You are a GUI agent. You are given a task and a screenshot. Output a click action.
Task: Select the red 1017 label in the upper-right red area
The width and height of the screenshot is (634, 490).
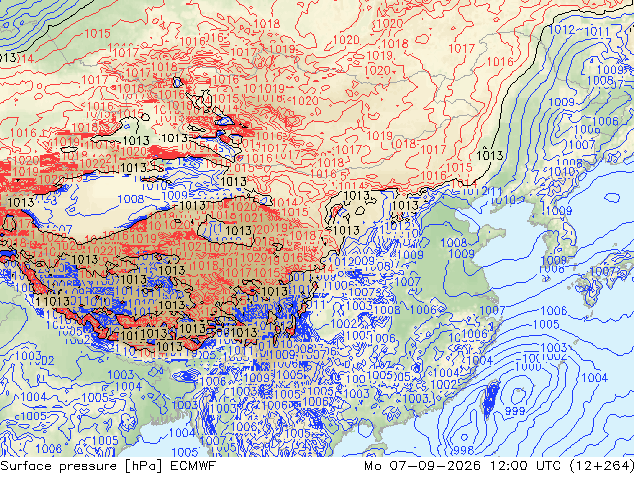(461, 49)
